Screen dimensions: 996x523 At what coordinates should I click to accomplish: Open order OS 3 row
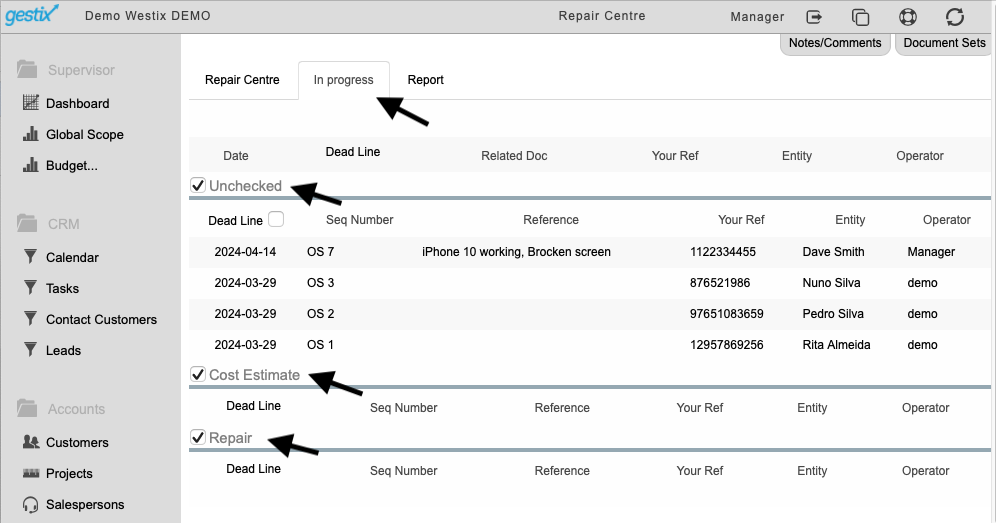pos(589,283)
